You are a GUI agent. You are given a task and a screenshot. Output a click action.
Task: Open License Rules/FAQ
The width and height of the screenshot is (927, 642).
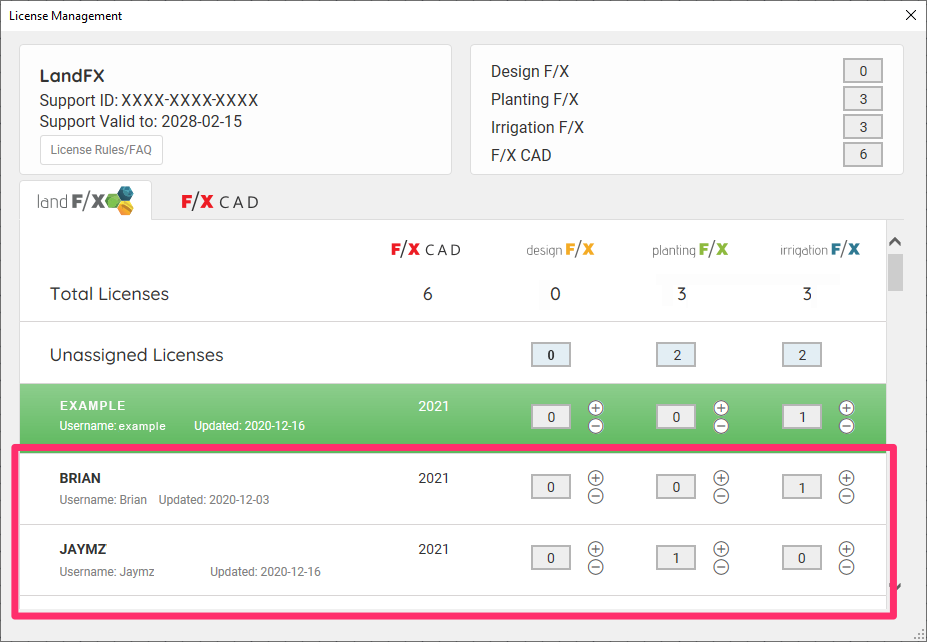101,150
